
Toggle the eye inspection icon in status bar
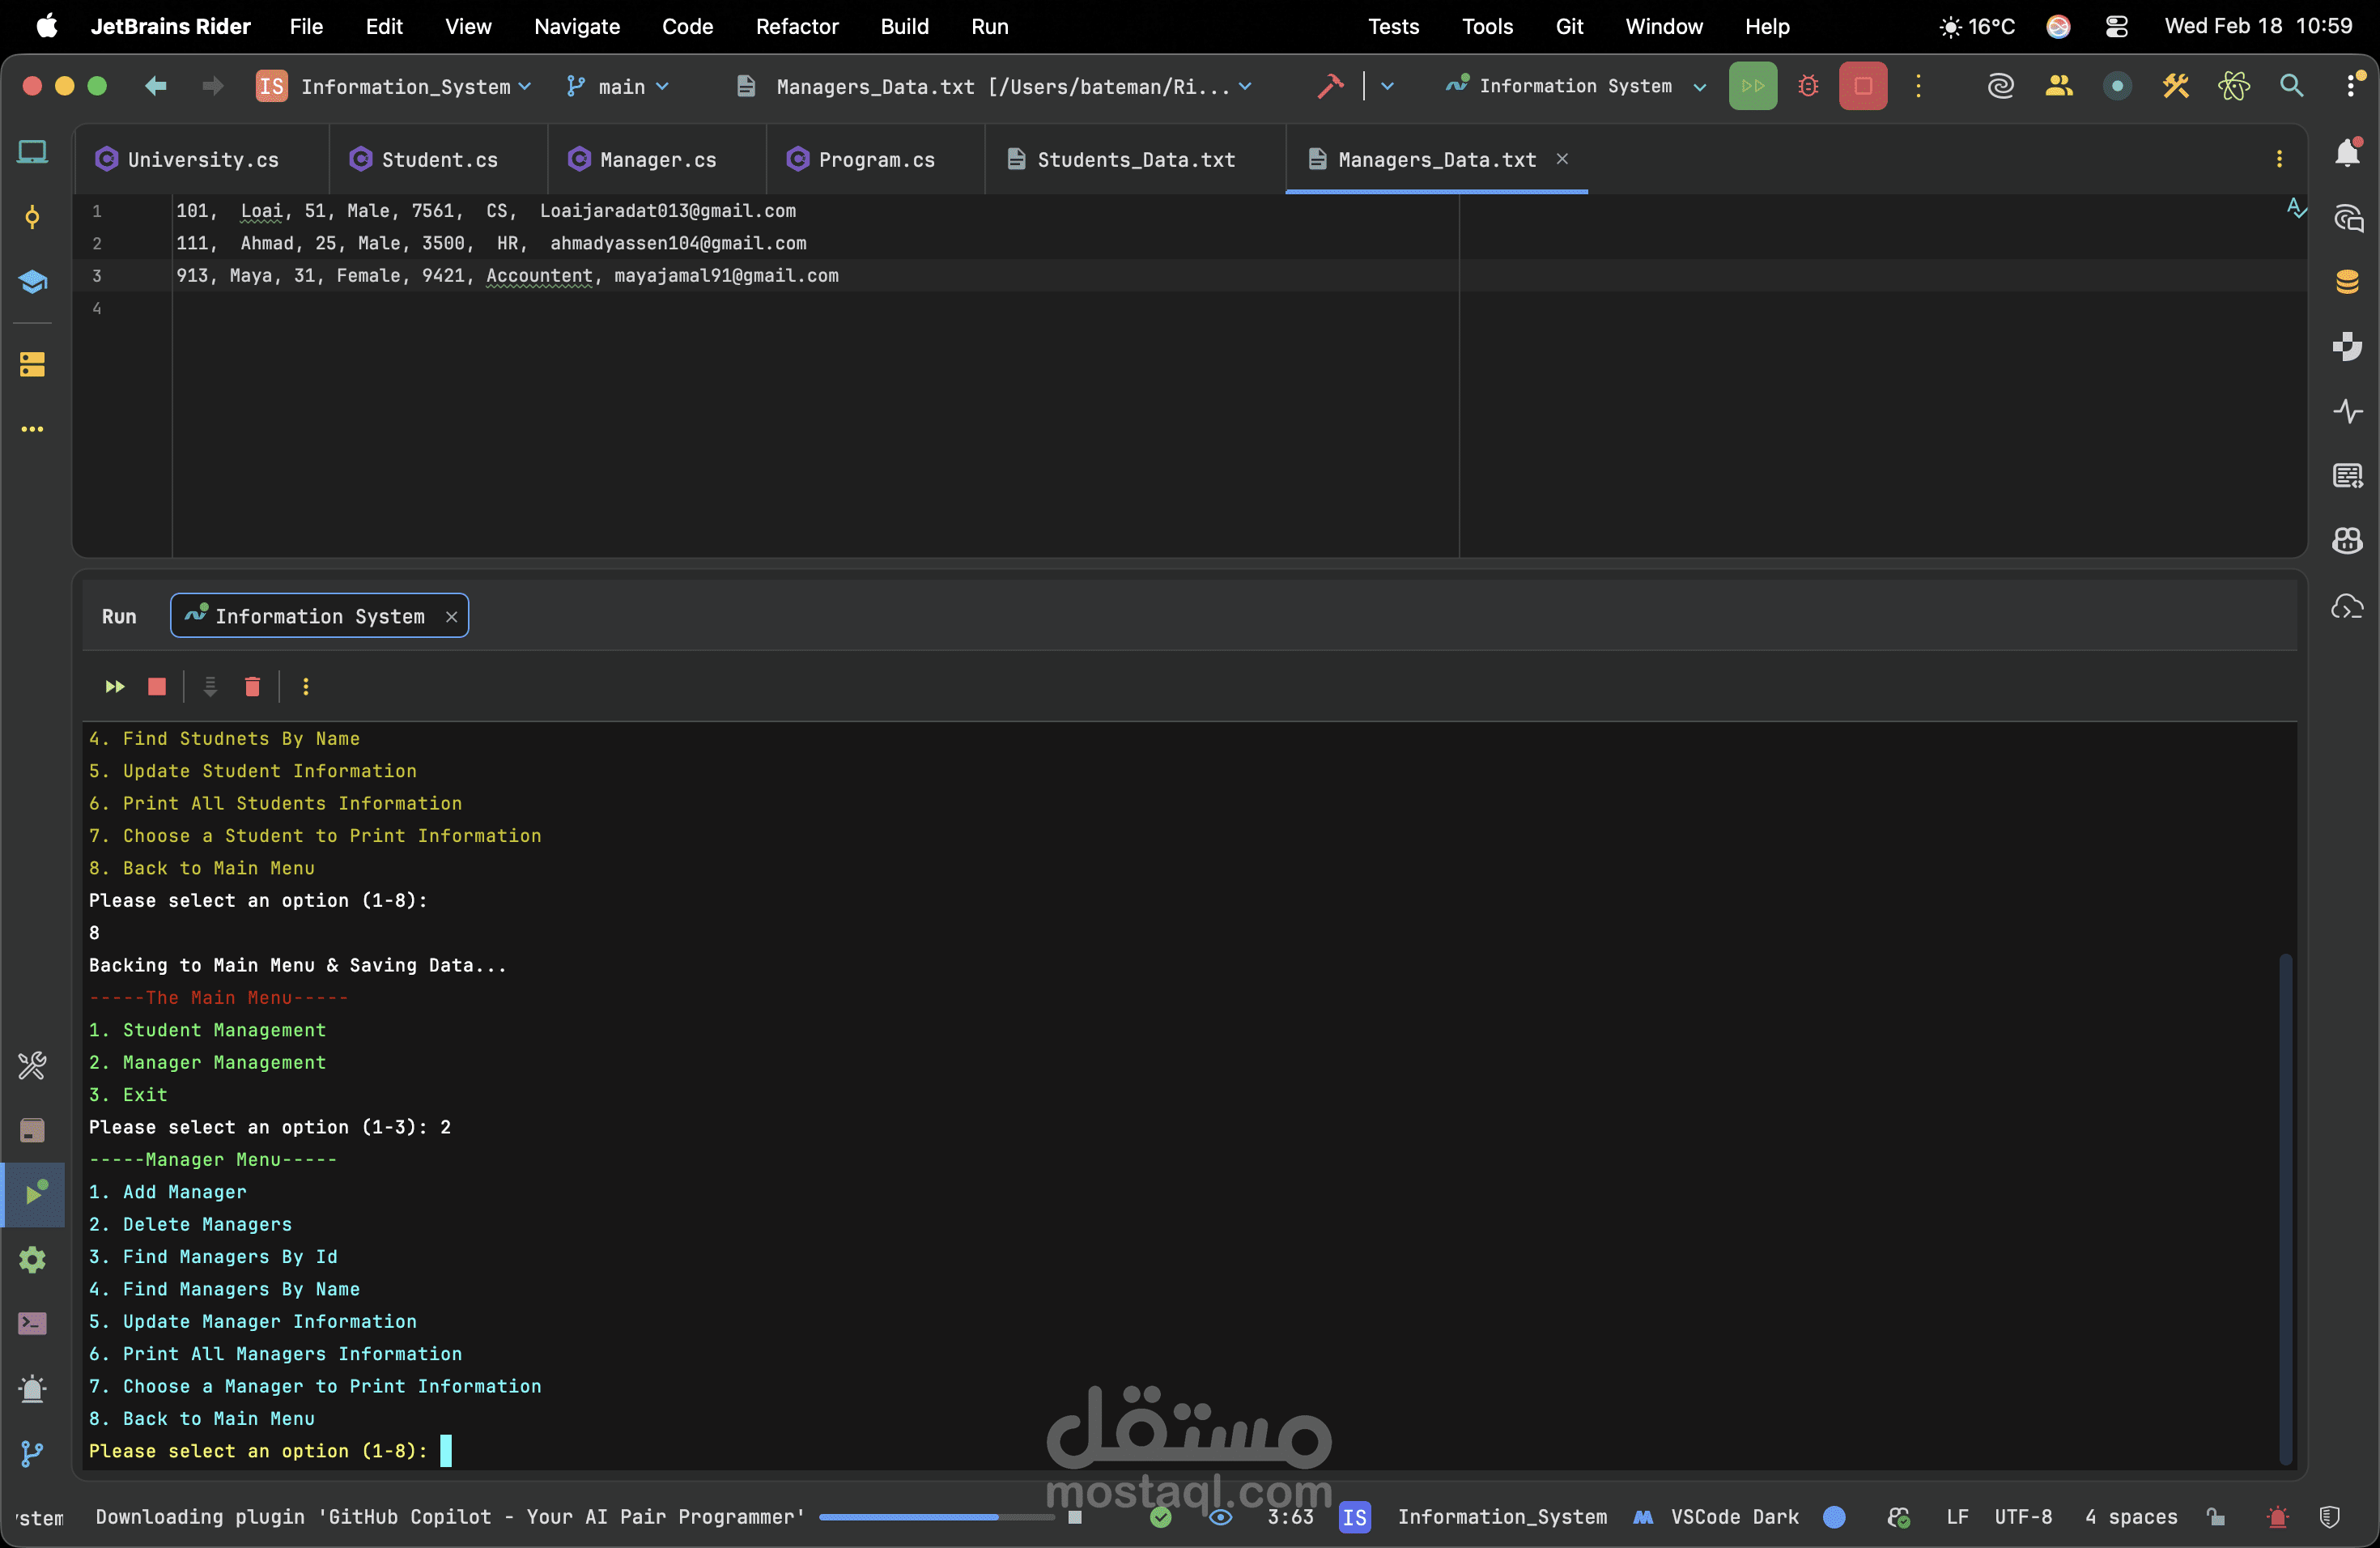pos(1220,1517)
